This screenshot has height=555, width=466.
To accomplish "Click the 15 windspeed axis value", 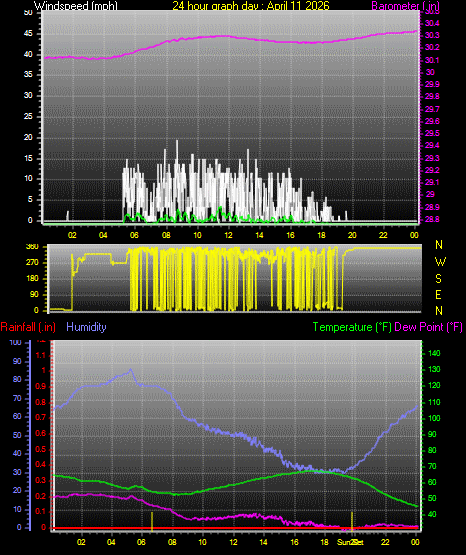I will click(28, 158).
